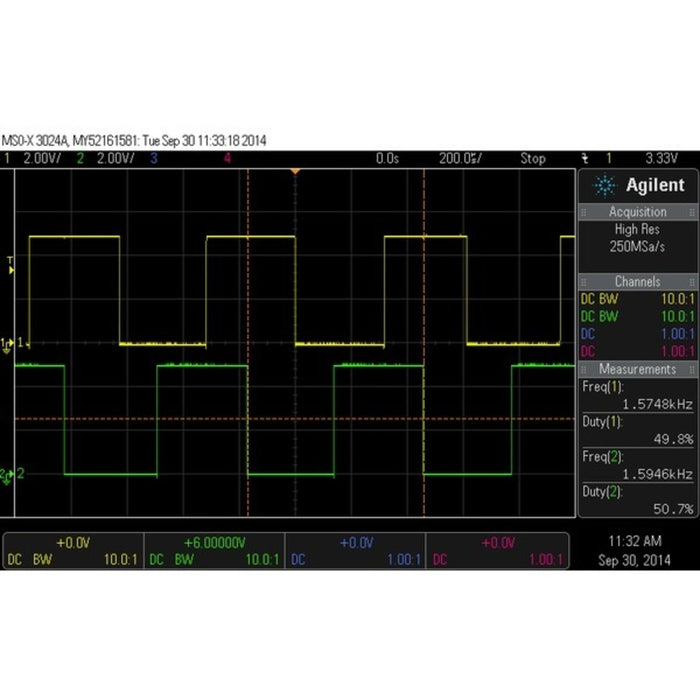
Task: Click the trigger edge slope icon in top bar
Action: (x=584, y=158)
